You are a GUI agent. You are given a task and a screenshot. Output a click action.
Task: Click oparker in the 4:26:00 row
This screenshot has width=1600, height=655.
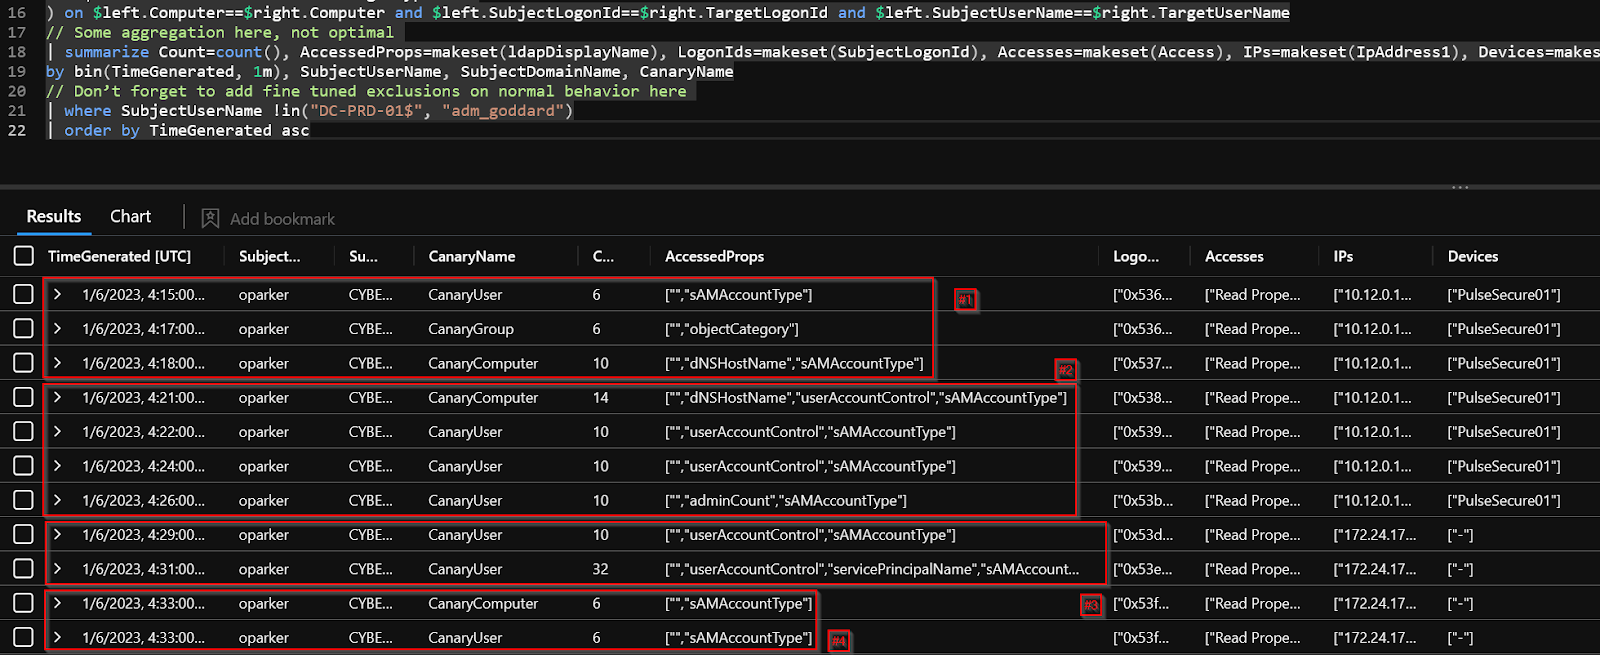(263, 500)
